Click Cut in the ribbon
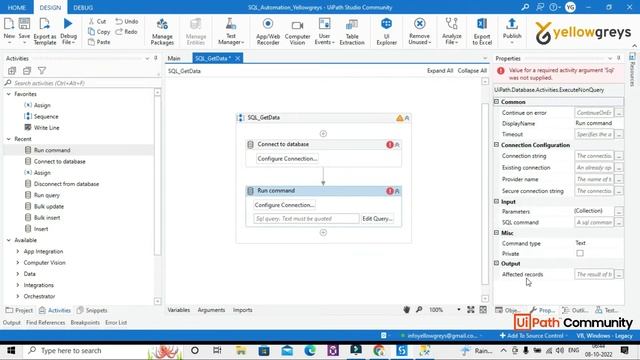Viewport: 640px width, 360px height. coord(97,21)
